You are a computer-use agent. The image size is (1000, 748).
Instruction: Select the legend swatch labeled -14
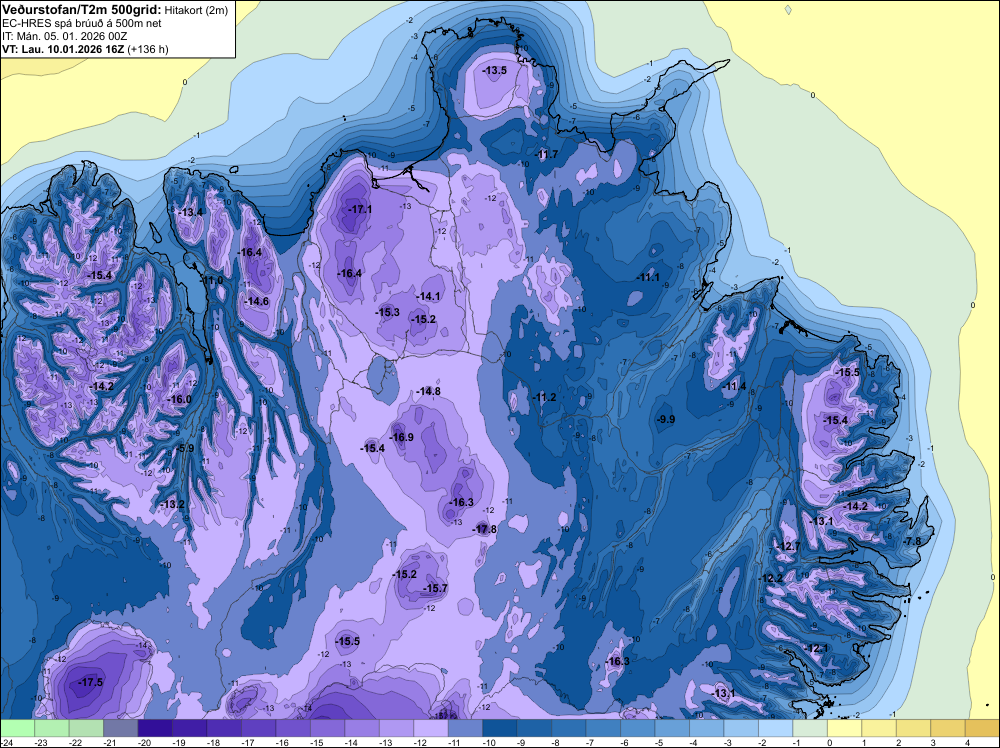click(x=362, y=728)
